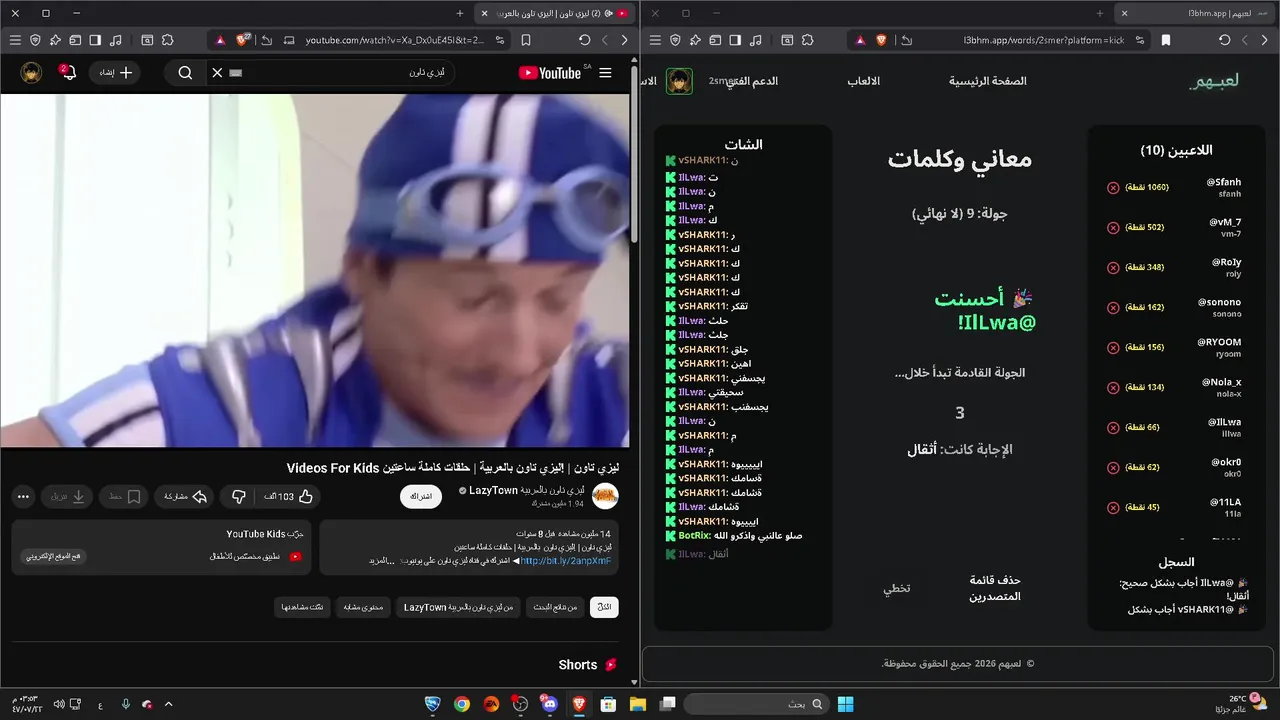Open Discord from the taskbar
1280x720 pixels.
pos(549,704)
